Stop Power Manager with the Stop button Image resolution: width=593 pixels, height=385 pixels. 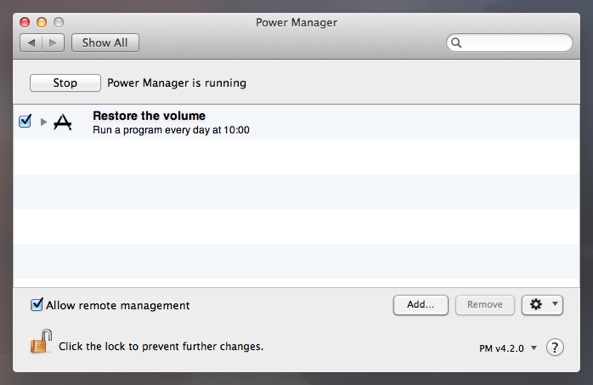(x=65, y=83)
